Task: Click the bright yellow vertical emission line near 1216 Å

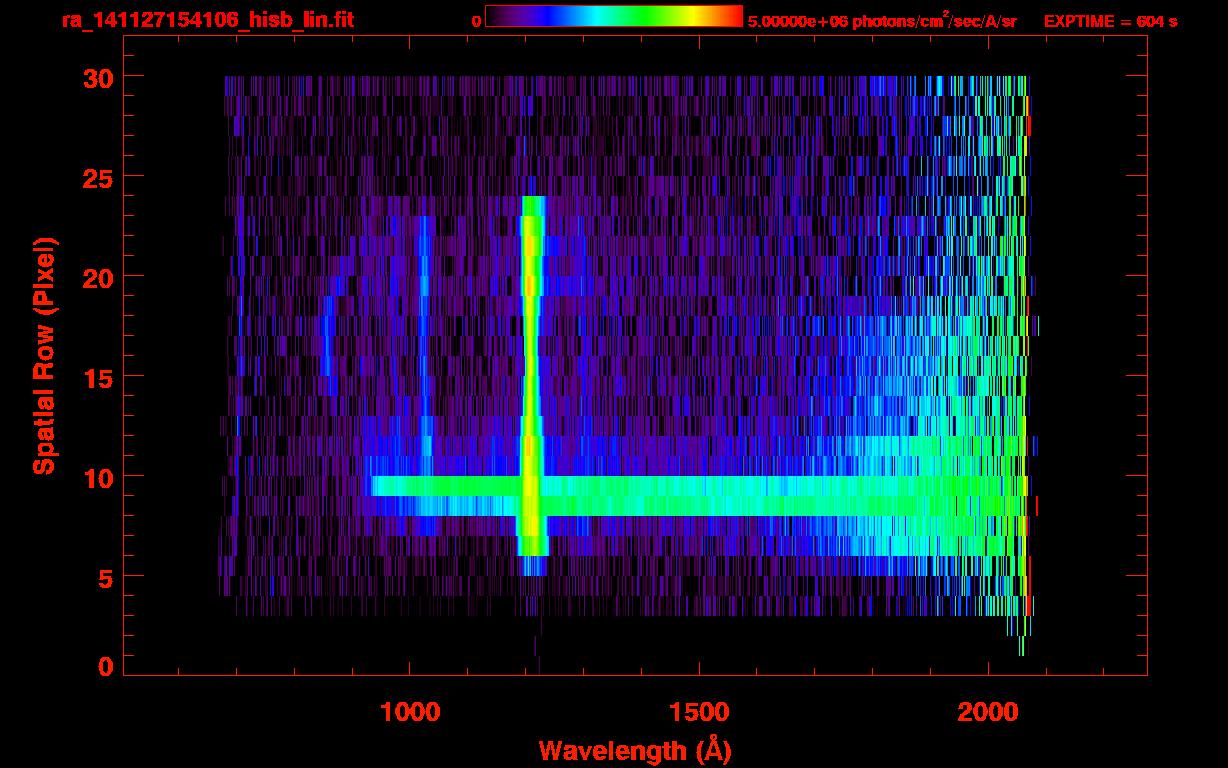Action: (531, 385)
